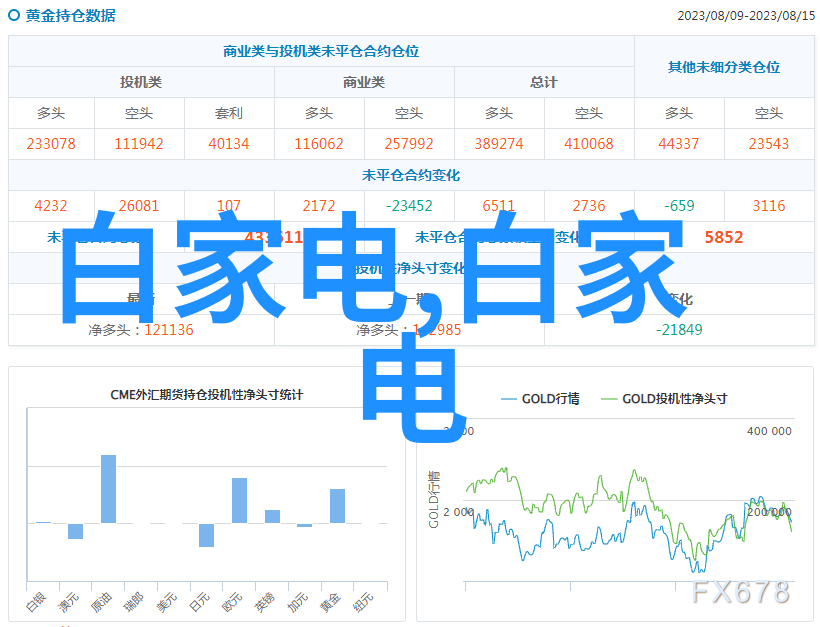Viewport: 820px width, 627px height.
Task: Click the 欧元 positive bar in chart
Action: (x=240, y=500)
